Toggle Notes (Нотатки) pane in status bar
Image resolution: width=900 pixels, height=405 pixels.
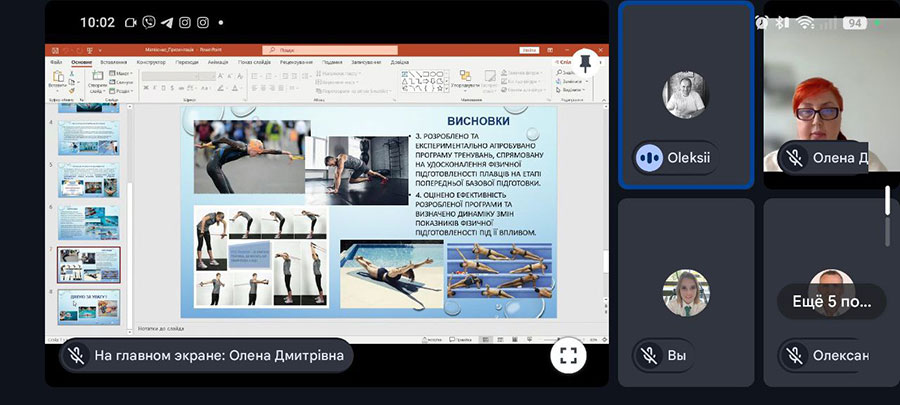432,340
